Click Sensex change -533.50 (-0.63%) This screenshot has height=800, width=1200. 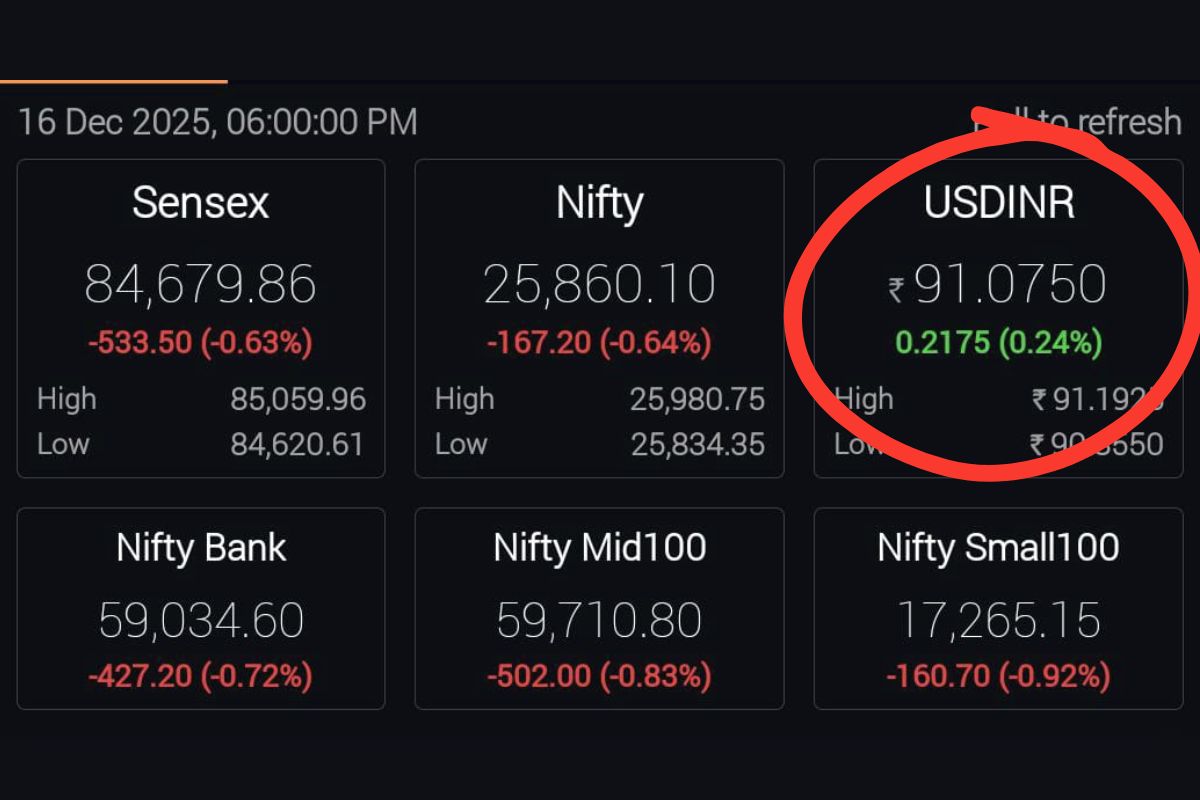coord(200,343)
